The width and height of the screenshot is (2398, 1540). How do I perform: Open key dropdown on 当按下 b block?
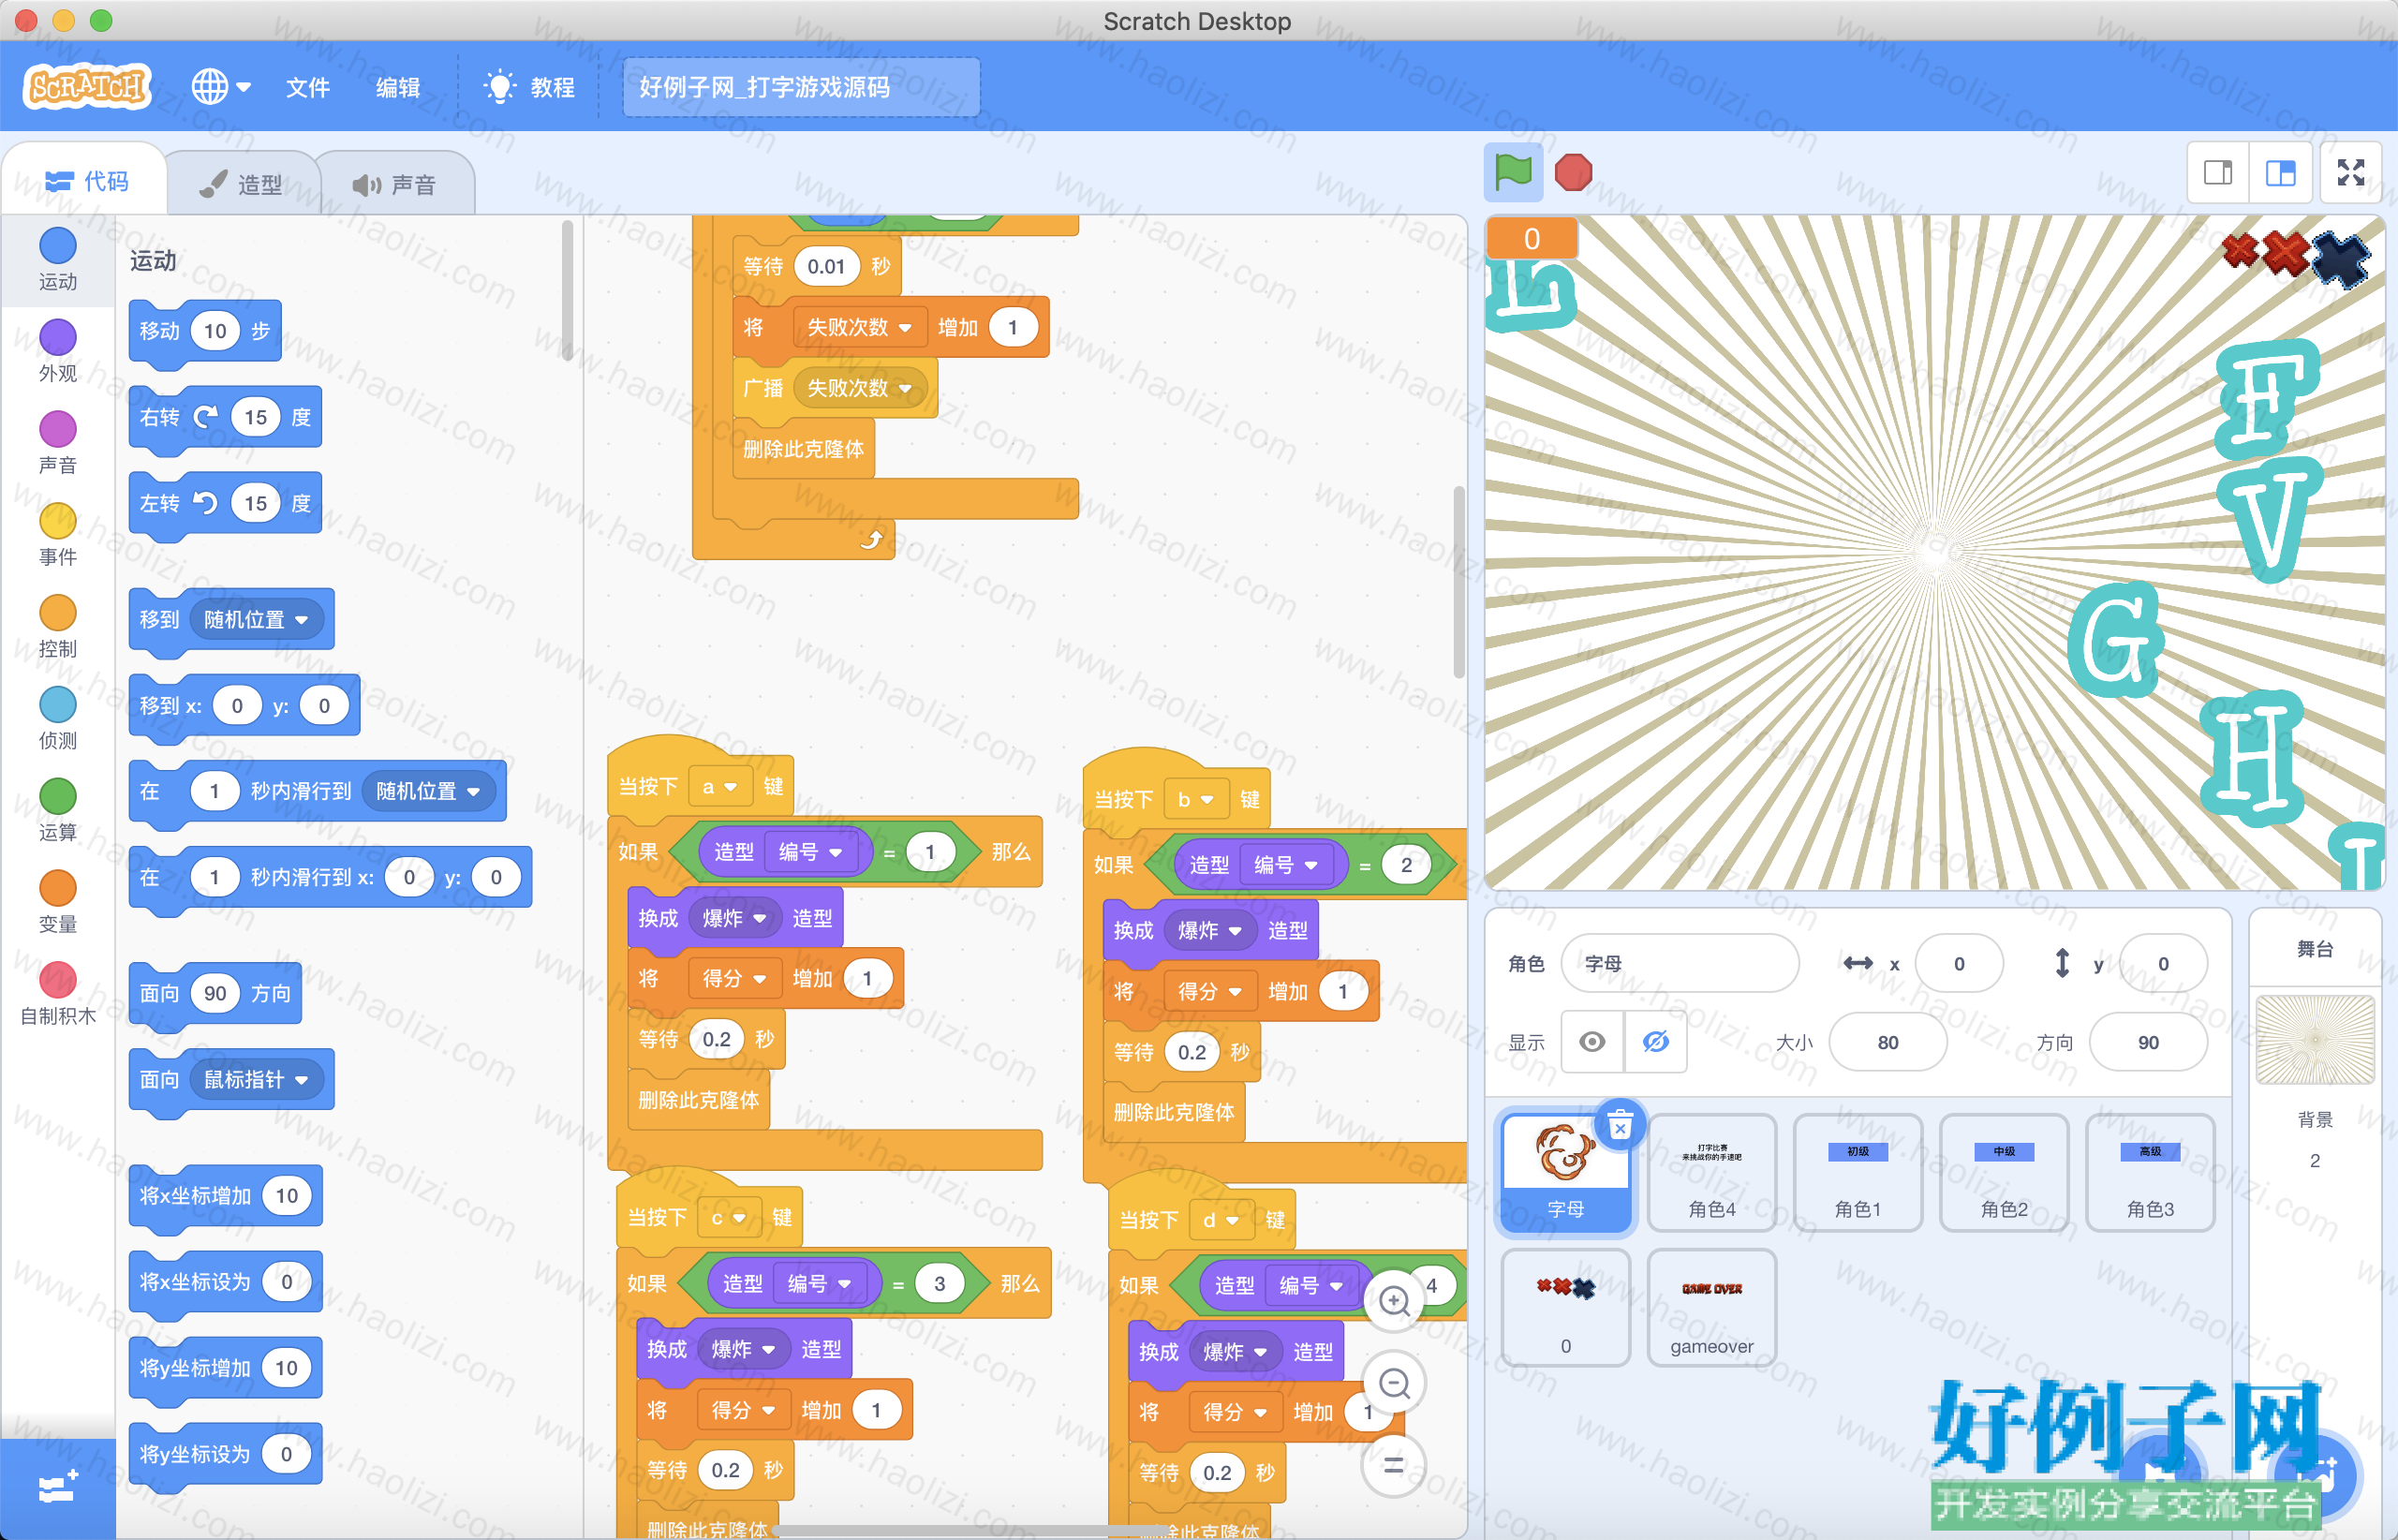tap(1194, 800)
